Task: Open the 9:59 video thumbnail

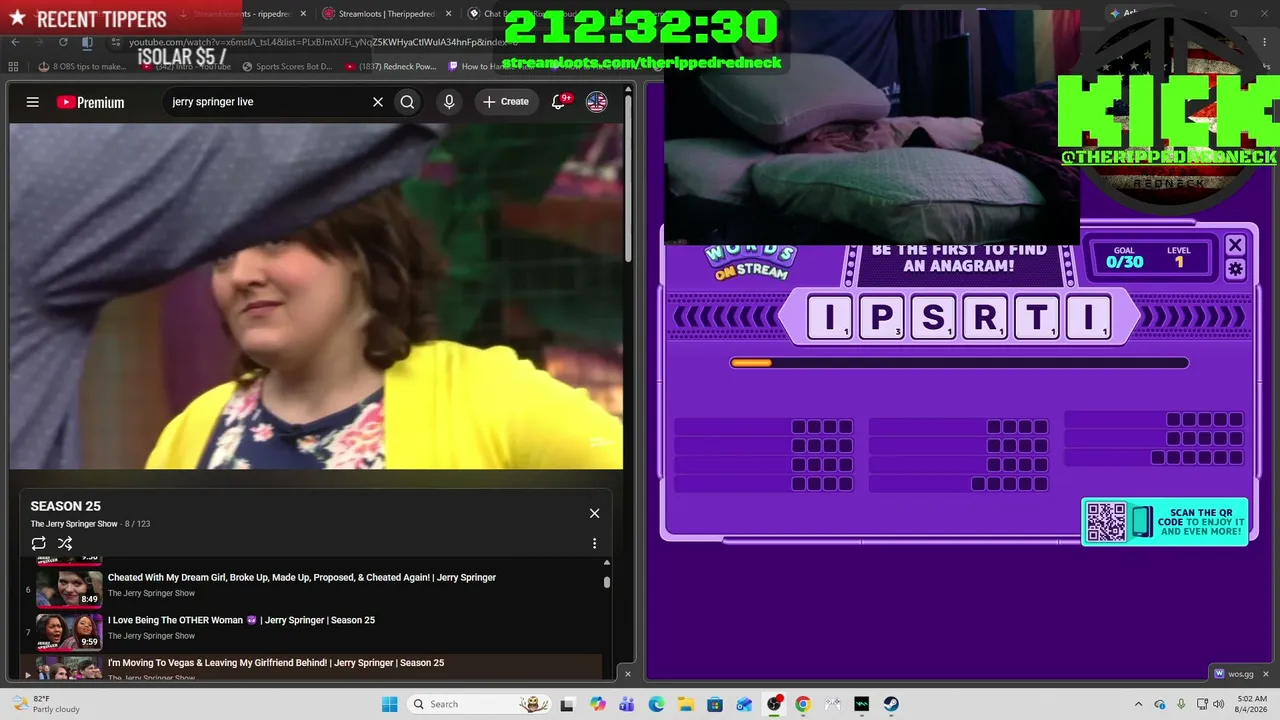Action: tap(69, 632)
